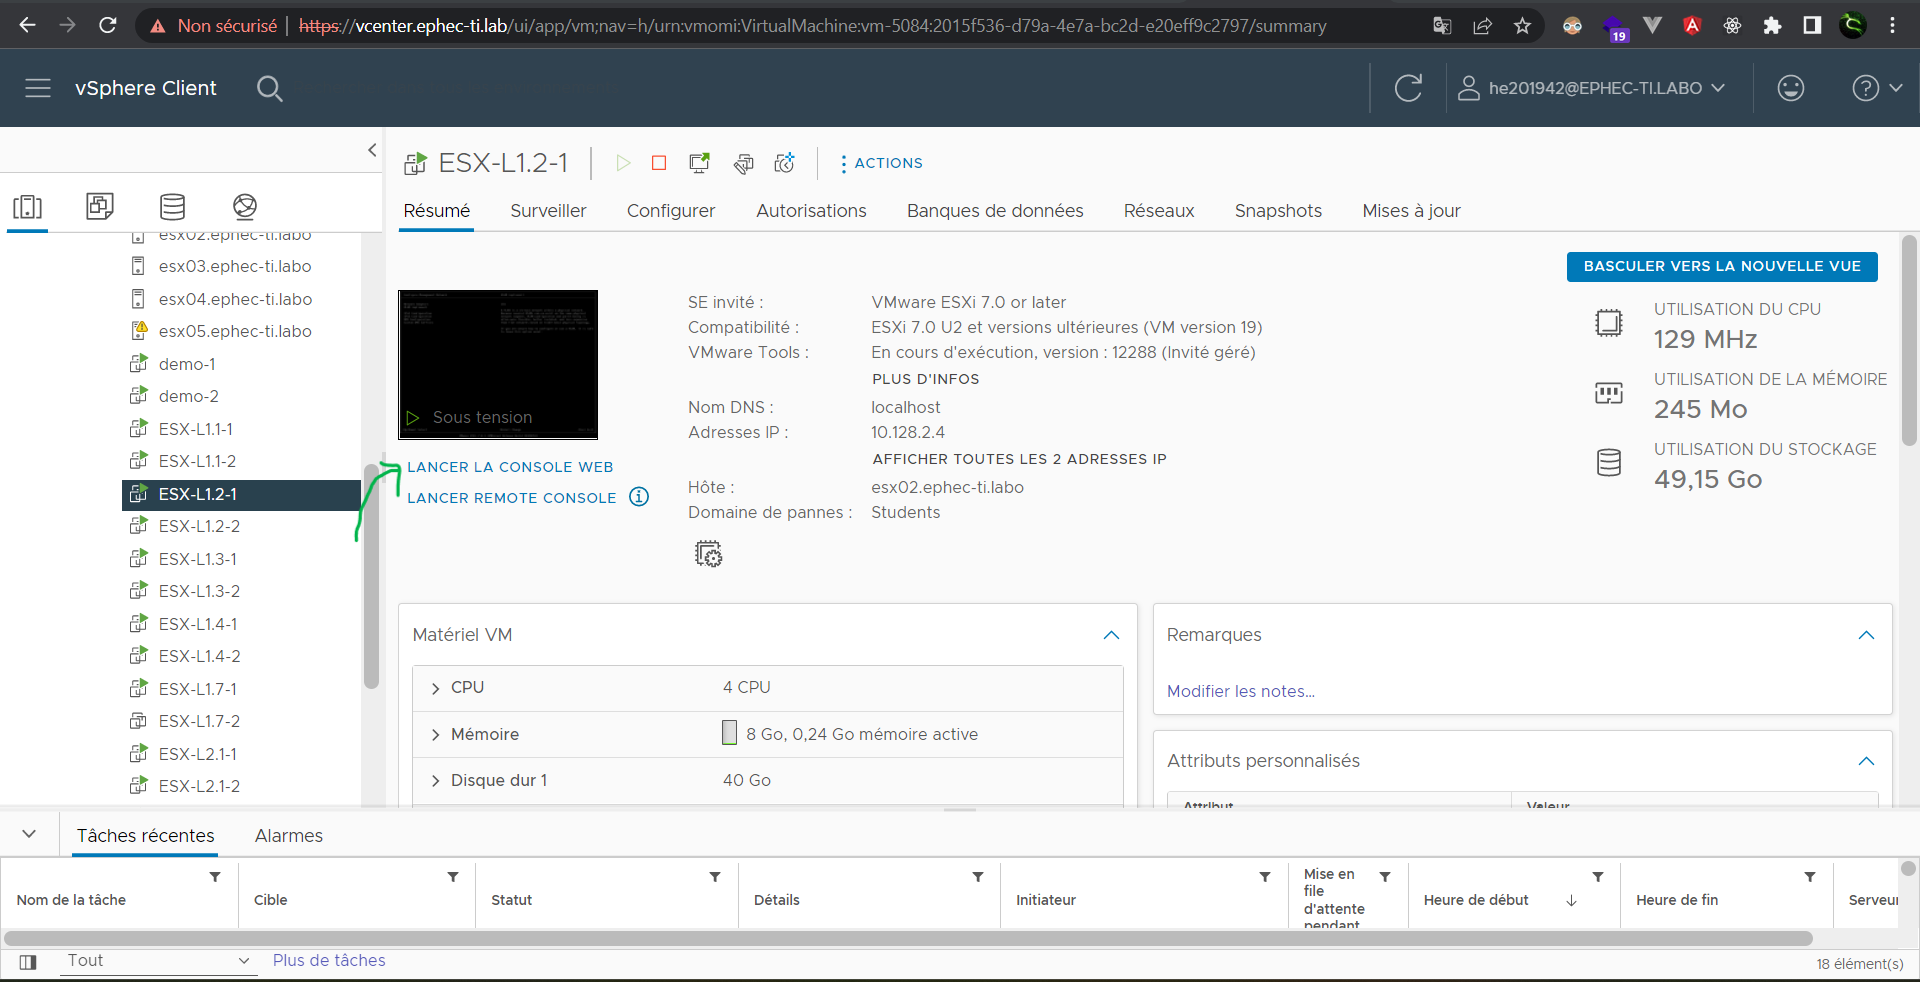Open the Snapshots tab

point(1278,211)
